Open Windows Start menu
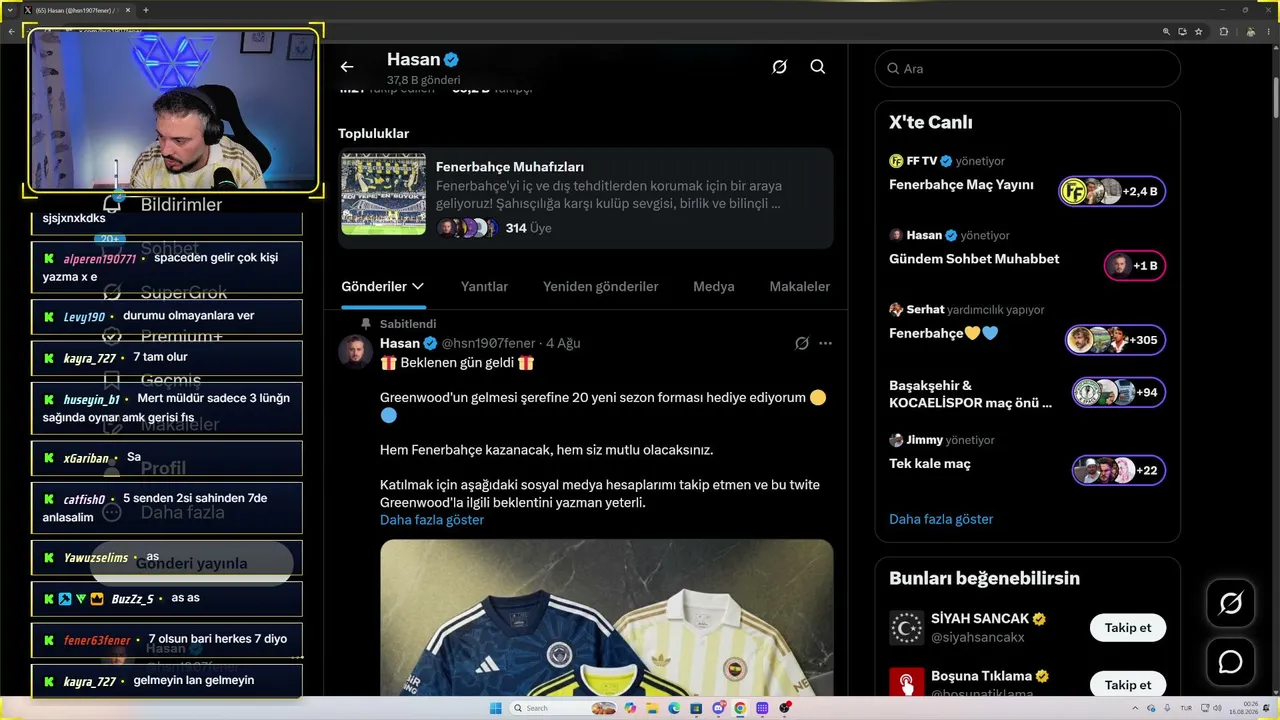Image resolution: width=1280 pixels, height=720 pixels. click(x=495, y=708)
